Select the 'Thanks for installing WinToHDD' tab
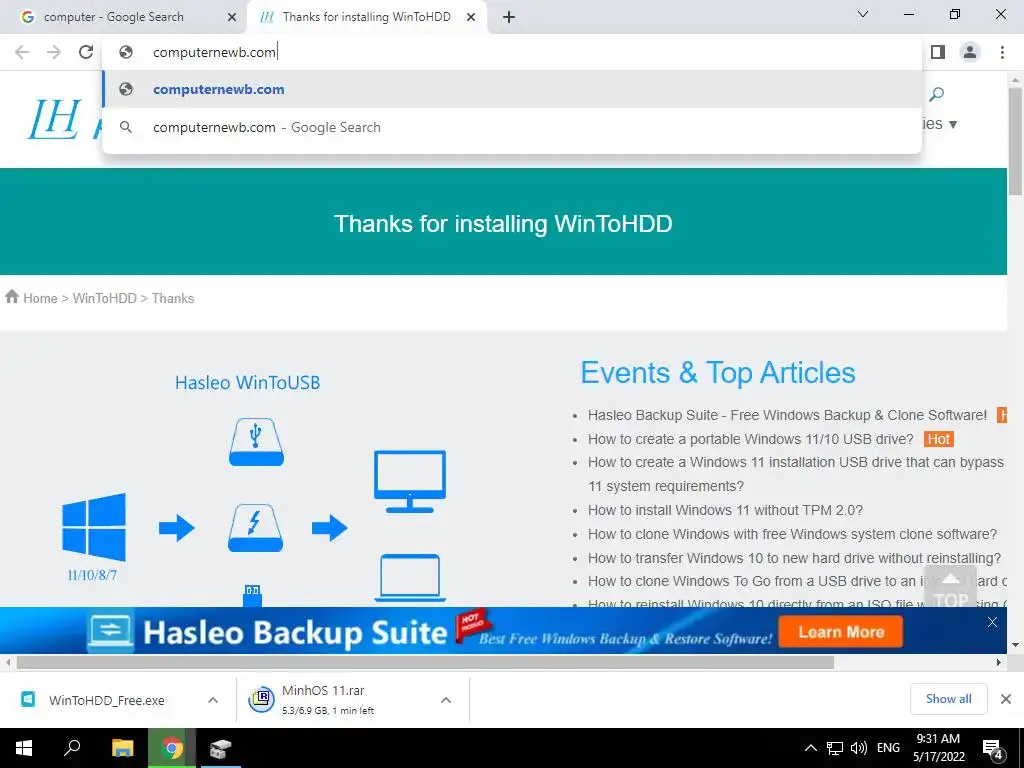Viewport: 1024px width, 768px height. click(366, 17)
